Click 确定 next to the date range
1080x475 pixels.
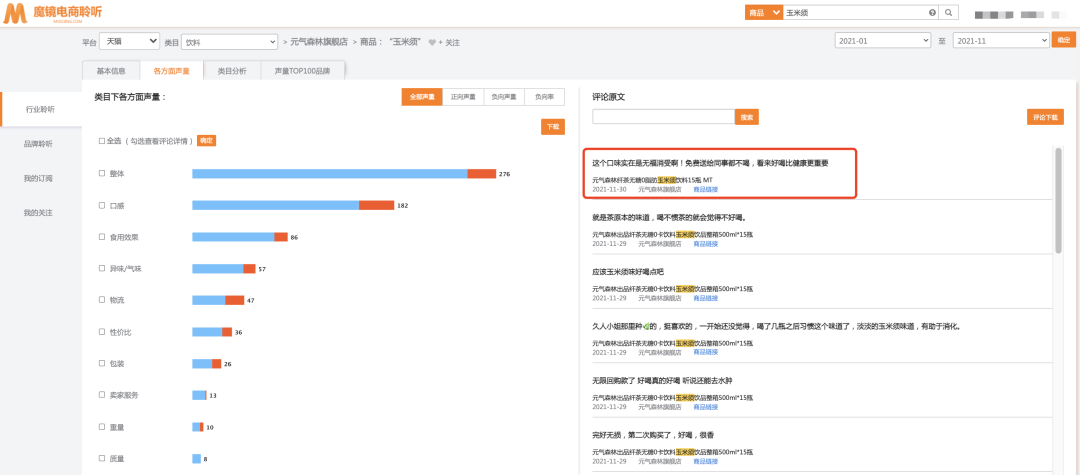pyautogui.click(x=1063, y=40)
